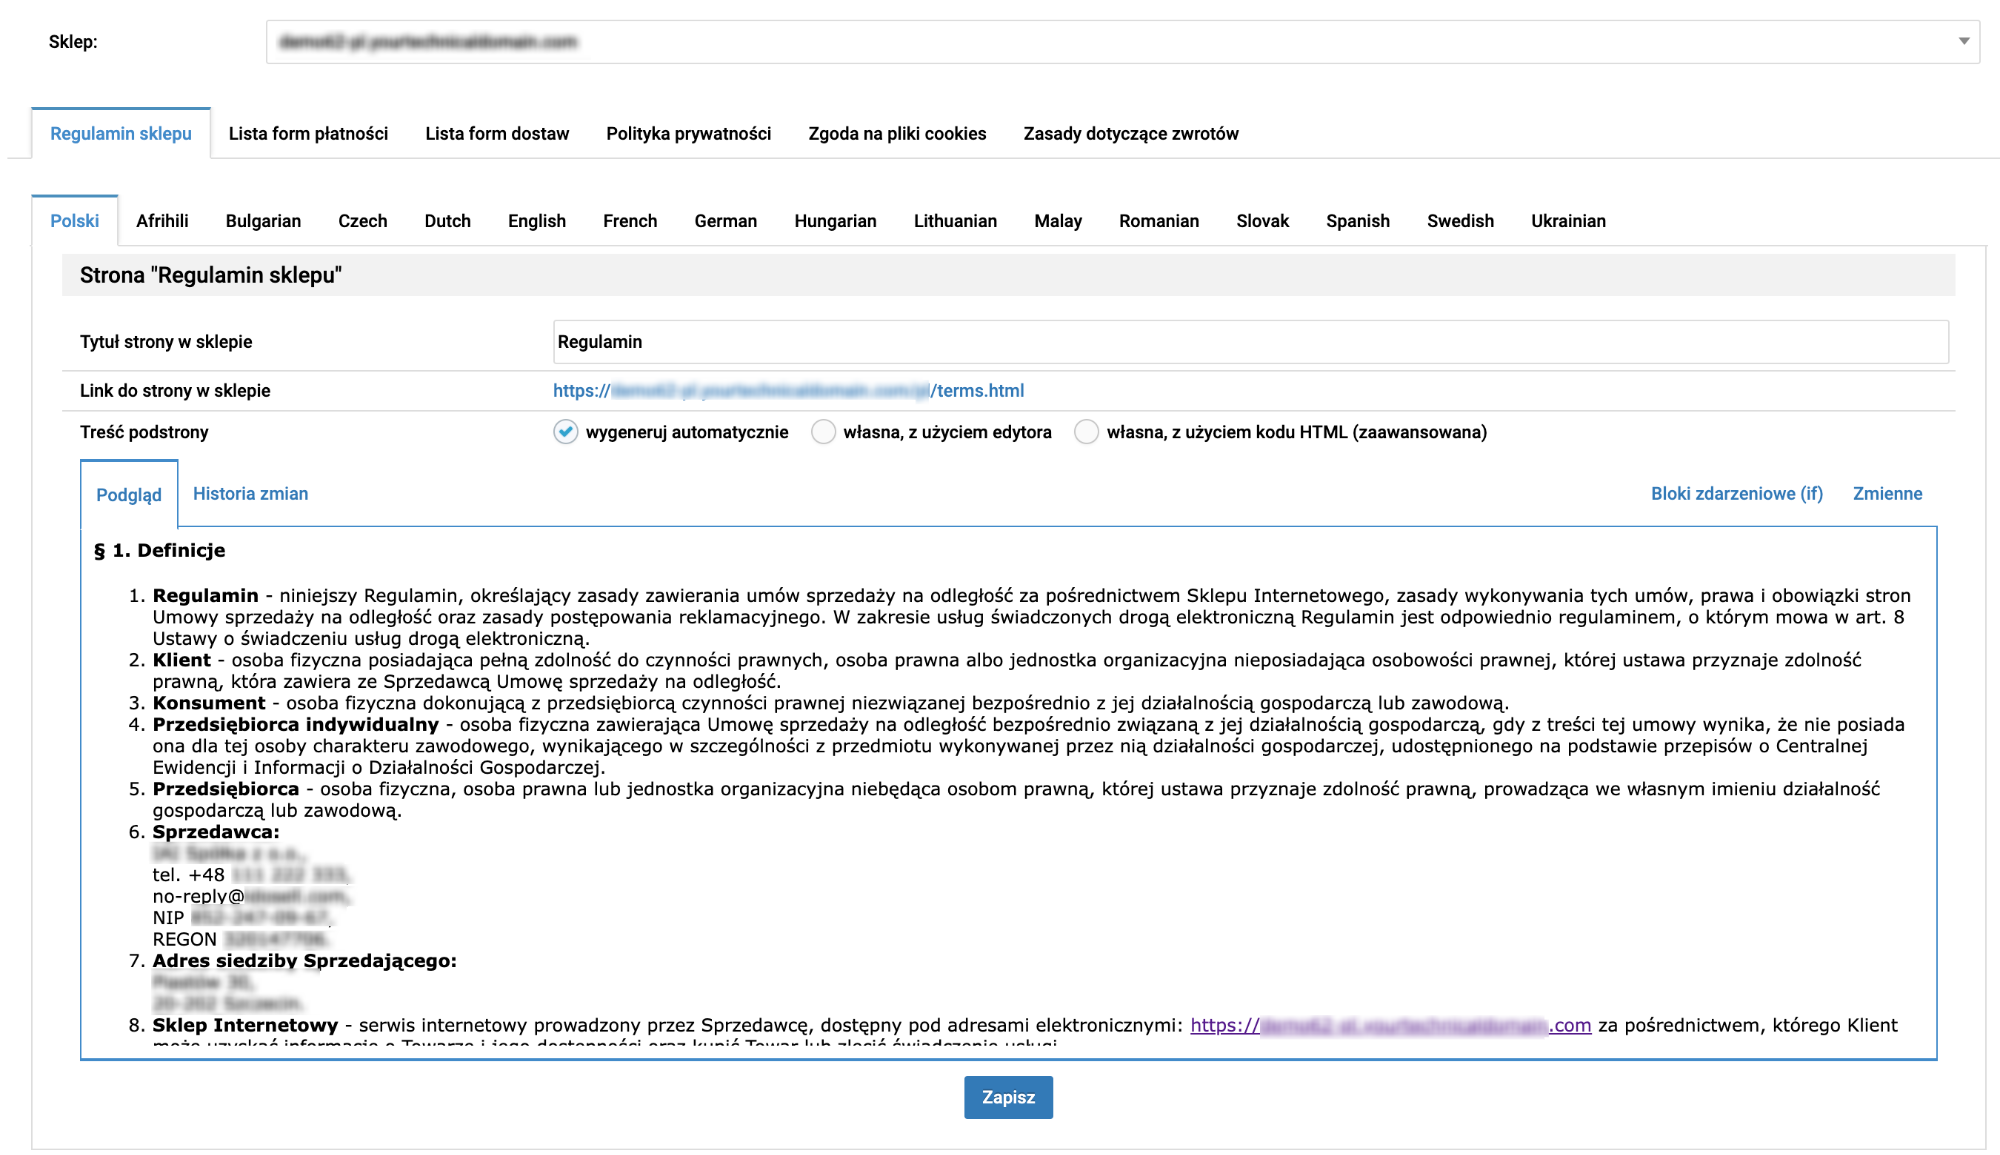The height and width of the screenshot is (1155, 2000).
Task: Select the French language tab
Action: 630,221
